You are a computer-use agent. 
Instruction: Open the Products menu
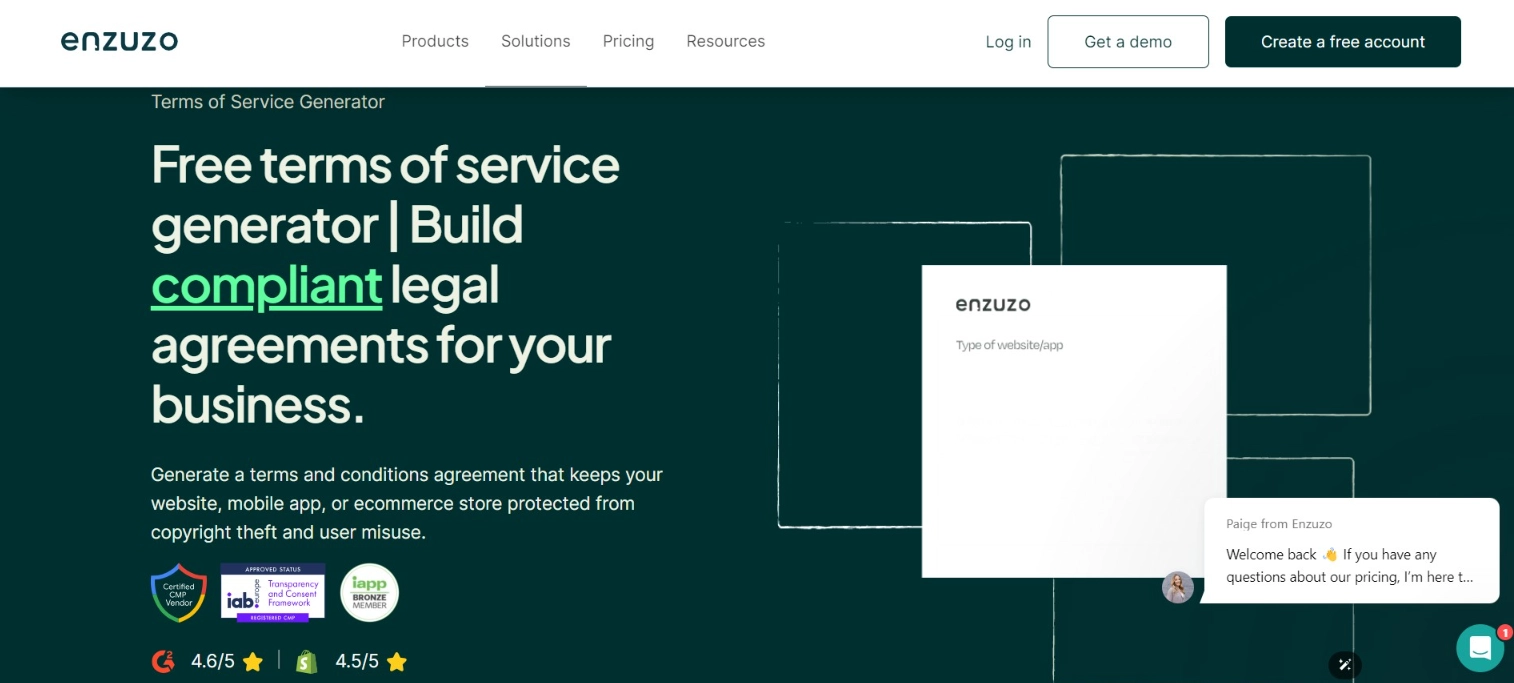coord(435,41)
